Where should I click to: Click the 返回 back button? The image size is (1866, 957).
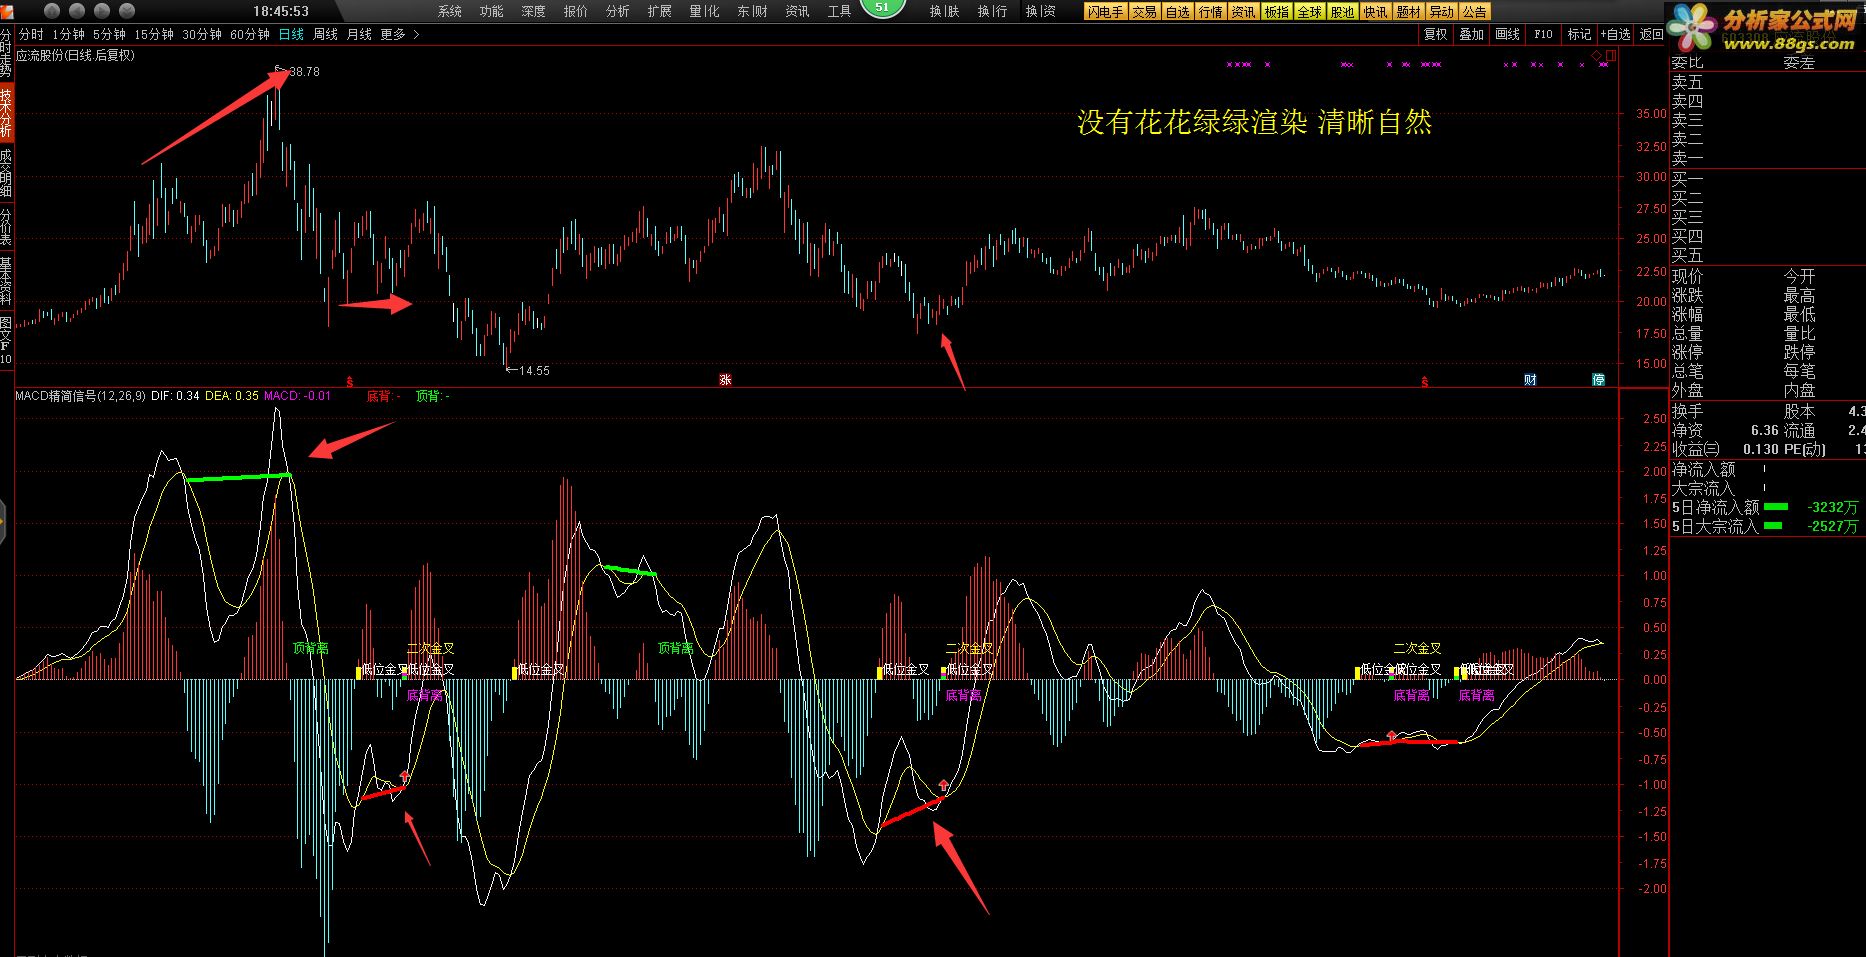(x=1652, y=34)
